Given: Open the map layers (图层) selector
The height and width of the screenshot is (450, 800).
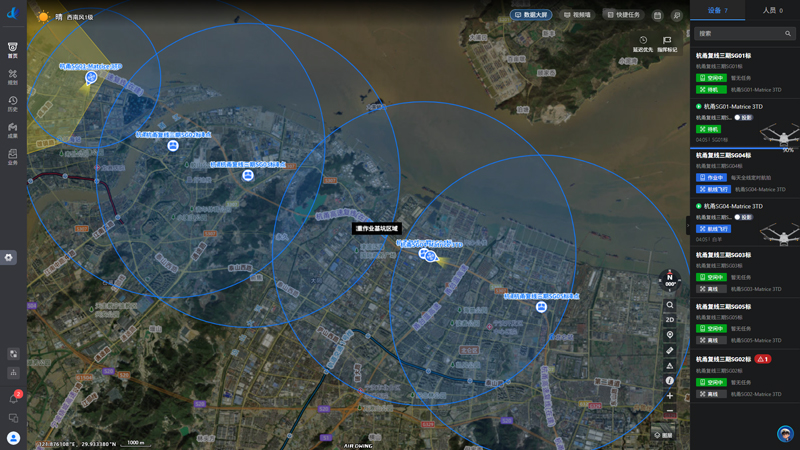Looking at the screenshot, I should click(663, 435).
